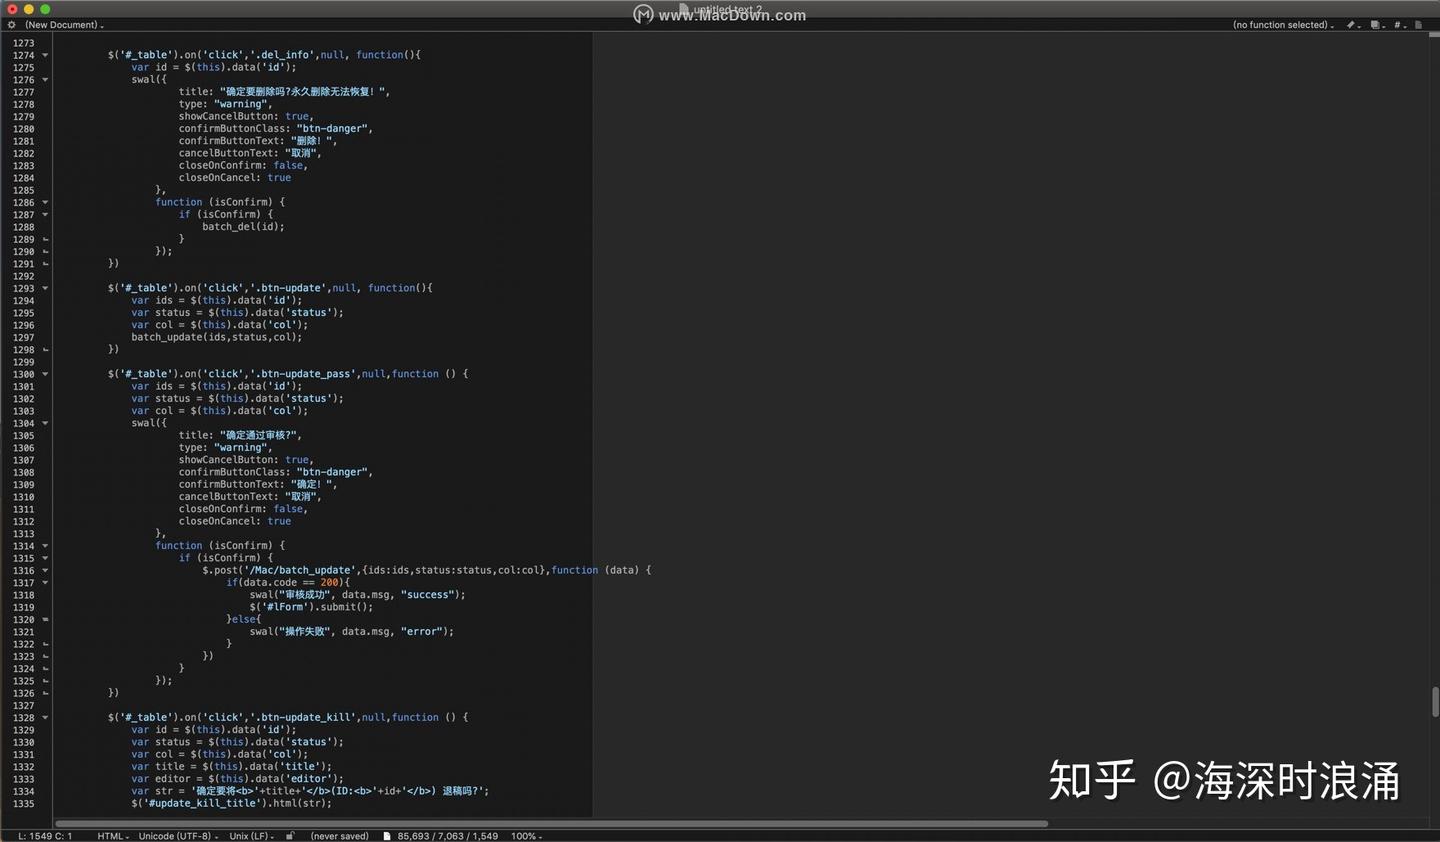
Task: Click the (never saved) status text
Action: pos(340,836)
